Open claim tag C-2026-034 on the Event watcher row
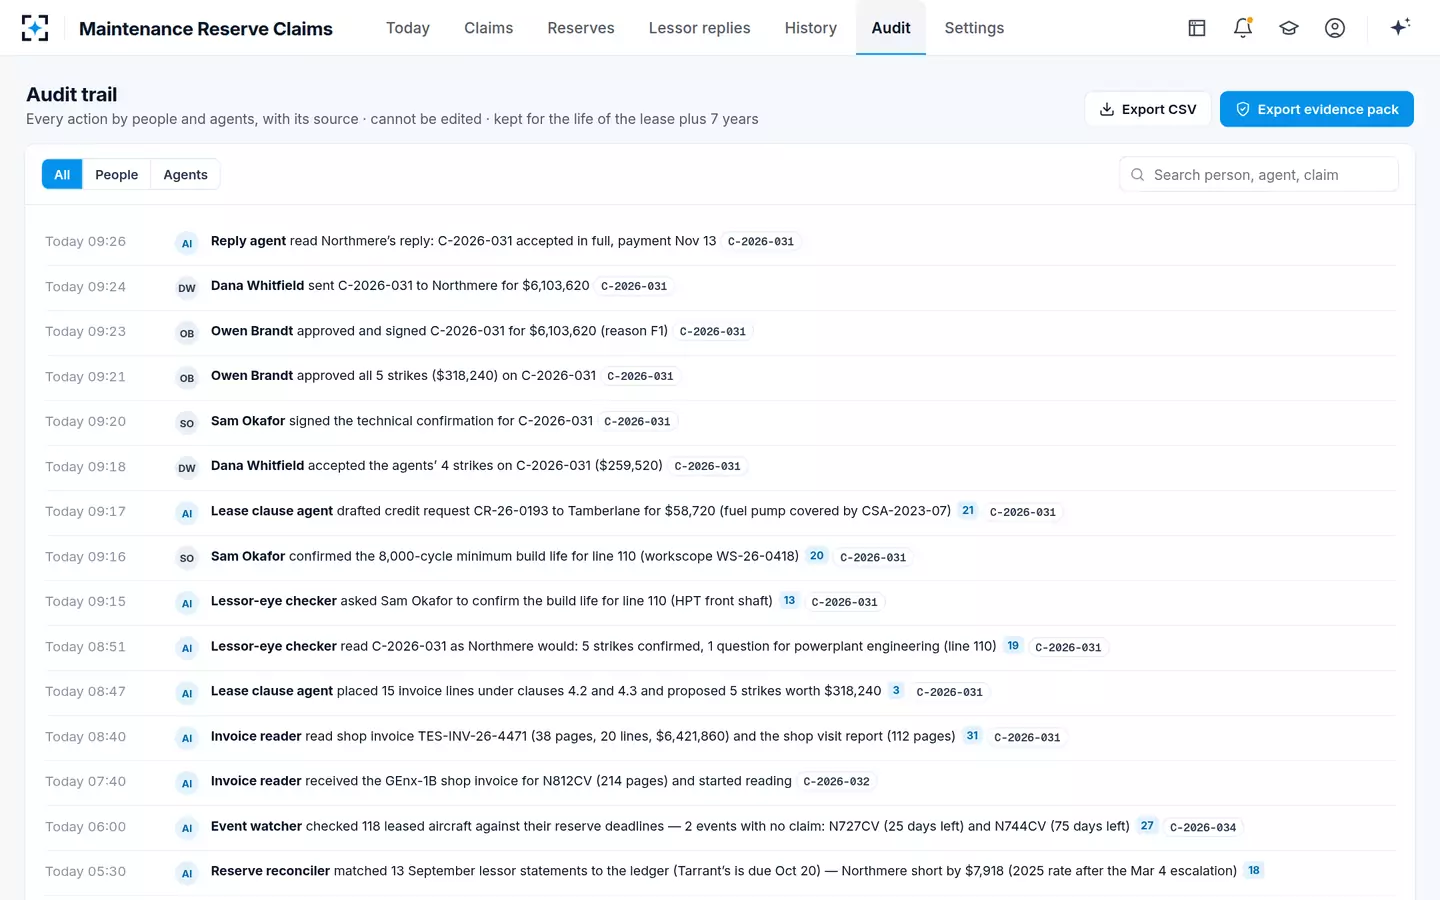Viewport: 1440px width, 900px height. [1203, 827]
